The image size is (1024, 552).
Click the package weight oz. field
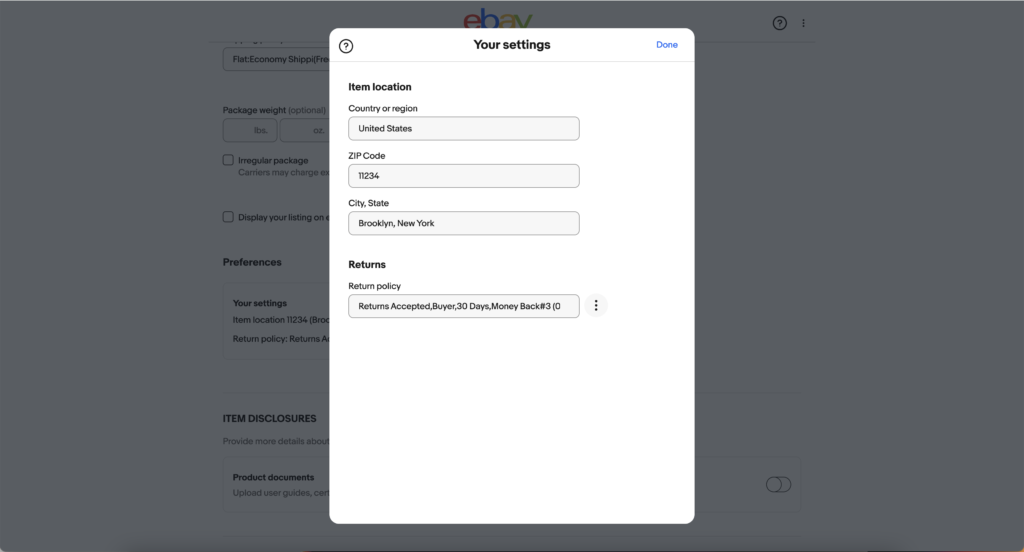[x=305, y=131]
